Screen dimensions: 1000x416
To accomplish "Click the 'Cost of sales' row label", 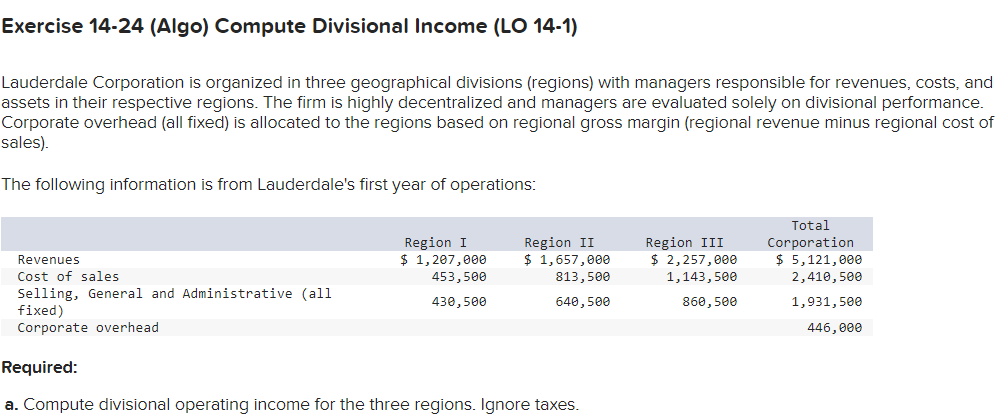I will coord(68,276).
